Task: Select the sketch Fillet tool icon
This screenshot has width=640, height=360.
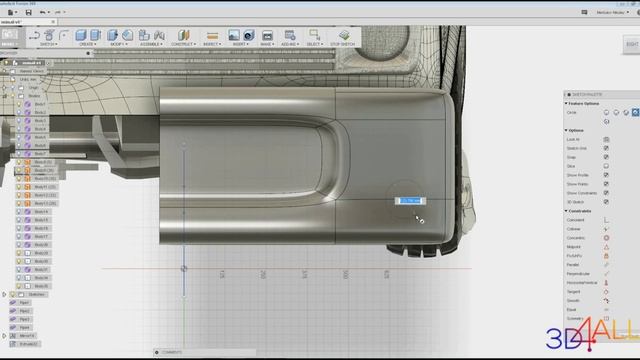Action: [x=64, y=35]
